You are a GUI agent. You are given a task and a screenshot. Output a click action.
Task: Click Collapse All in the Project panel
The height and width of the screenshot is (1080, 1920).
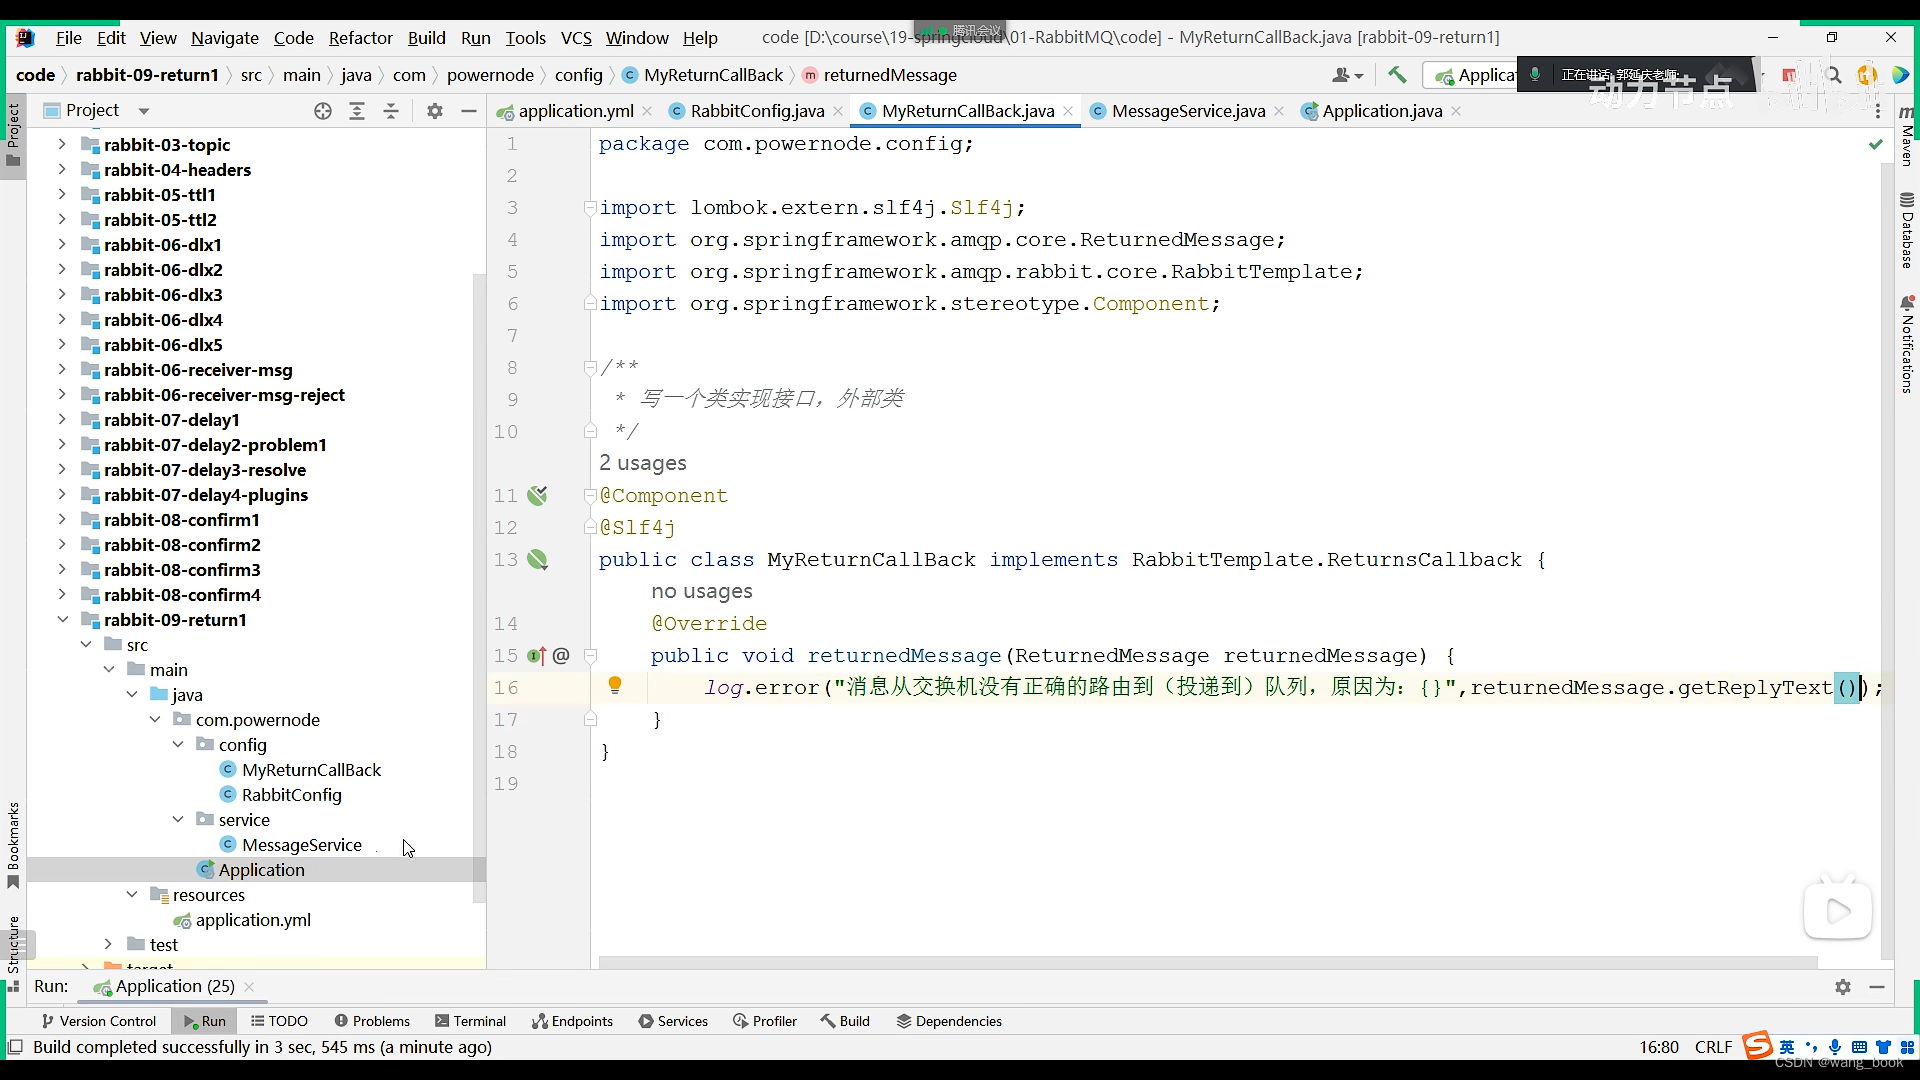391,111
